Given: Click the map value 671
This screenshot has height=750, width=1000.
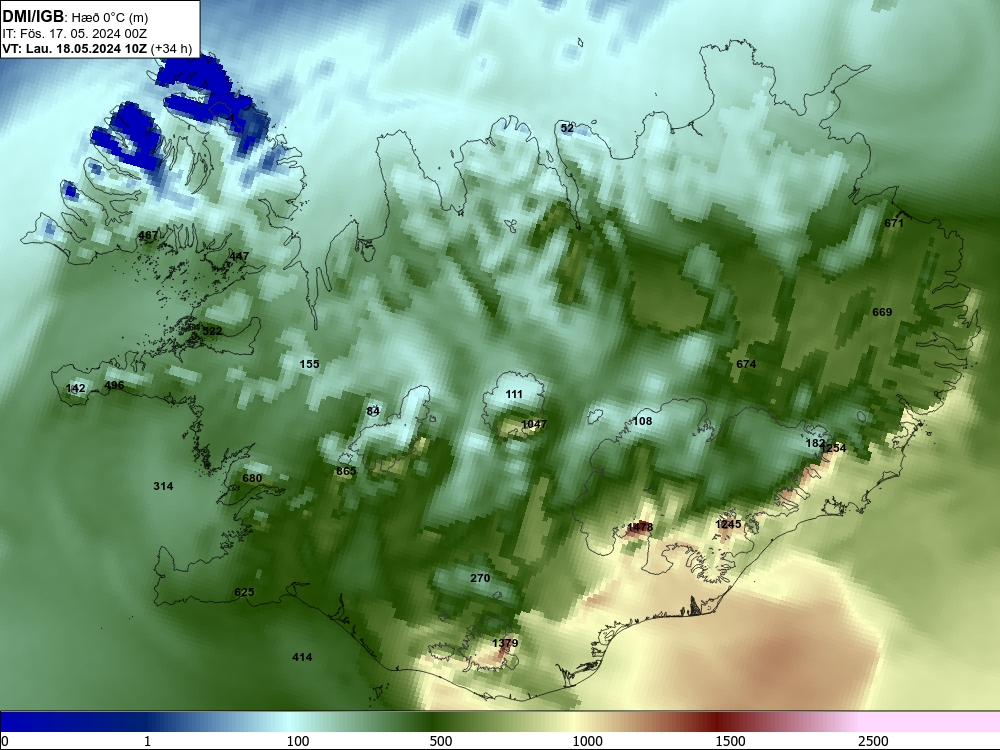Looking at the screenshot, I should pos(894,223).
